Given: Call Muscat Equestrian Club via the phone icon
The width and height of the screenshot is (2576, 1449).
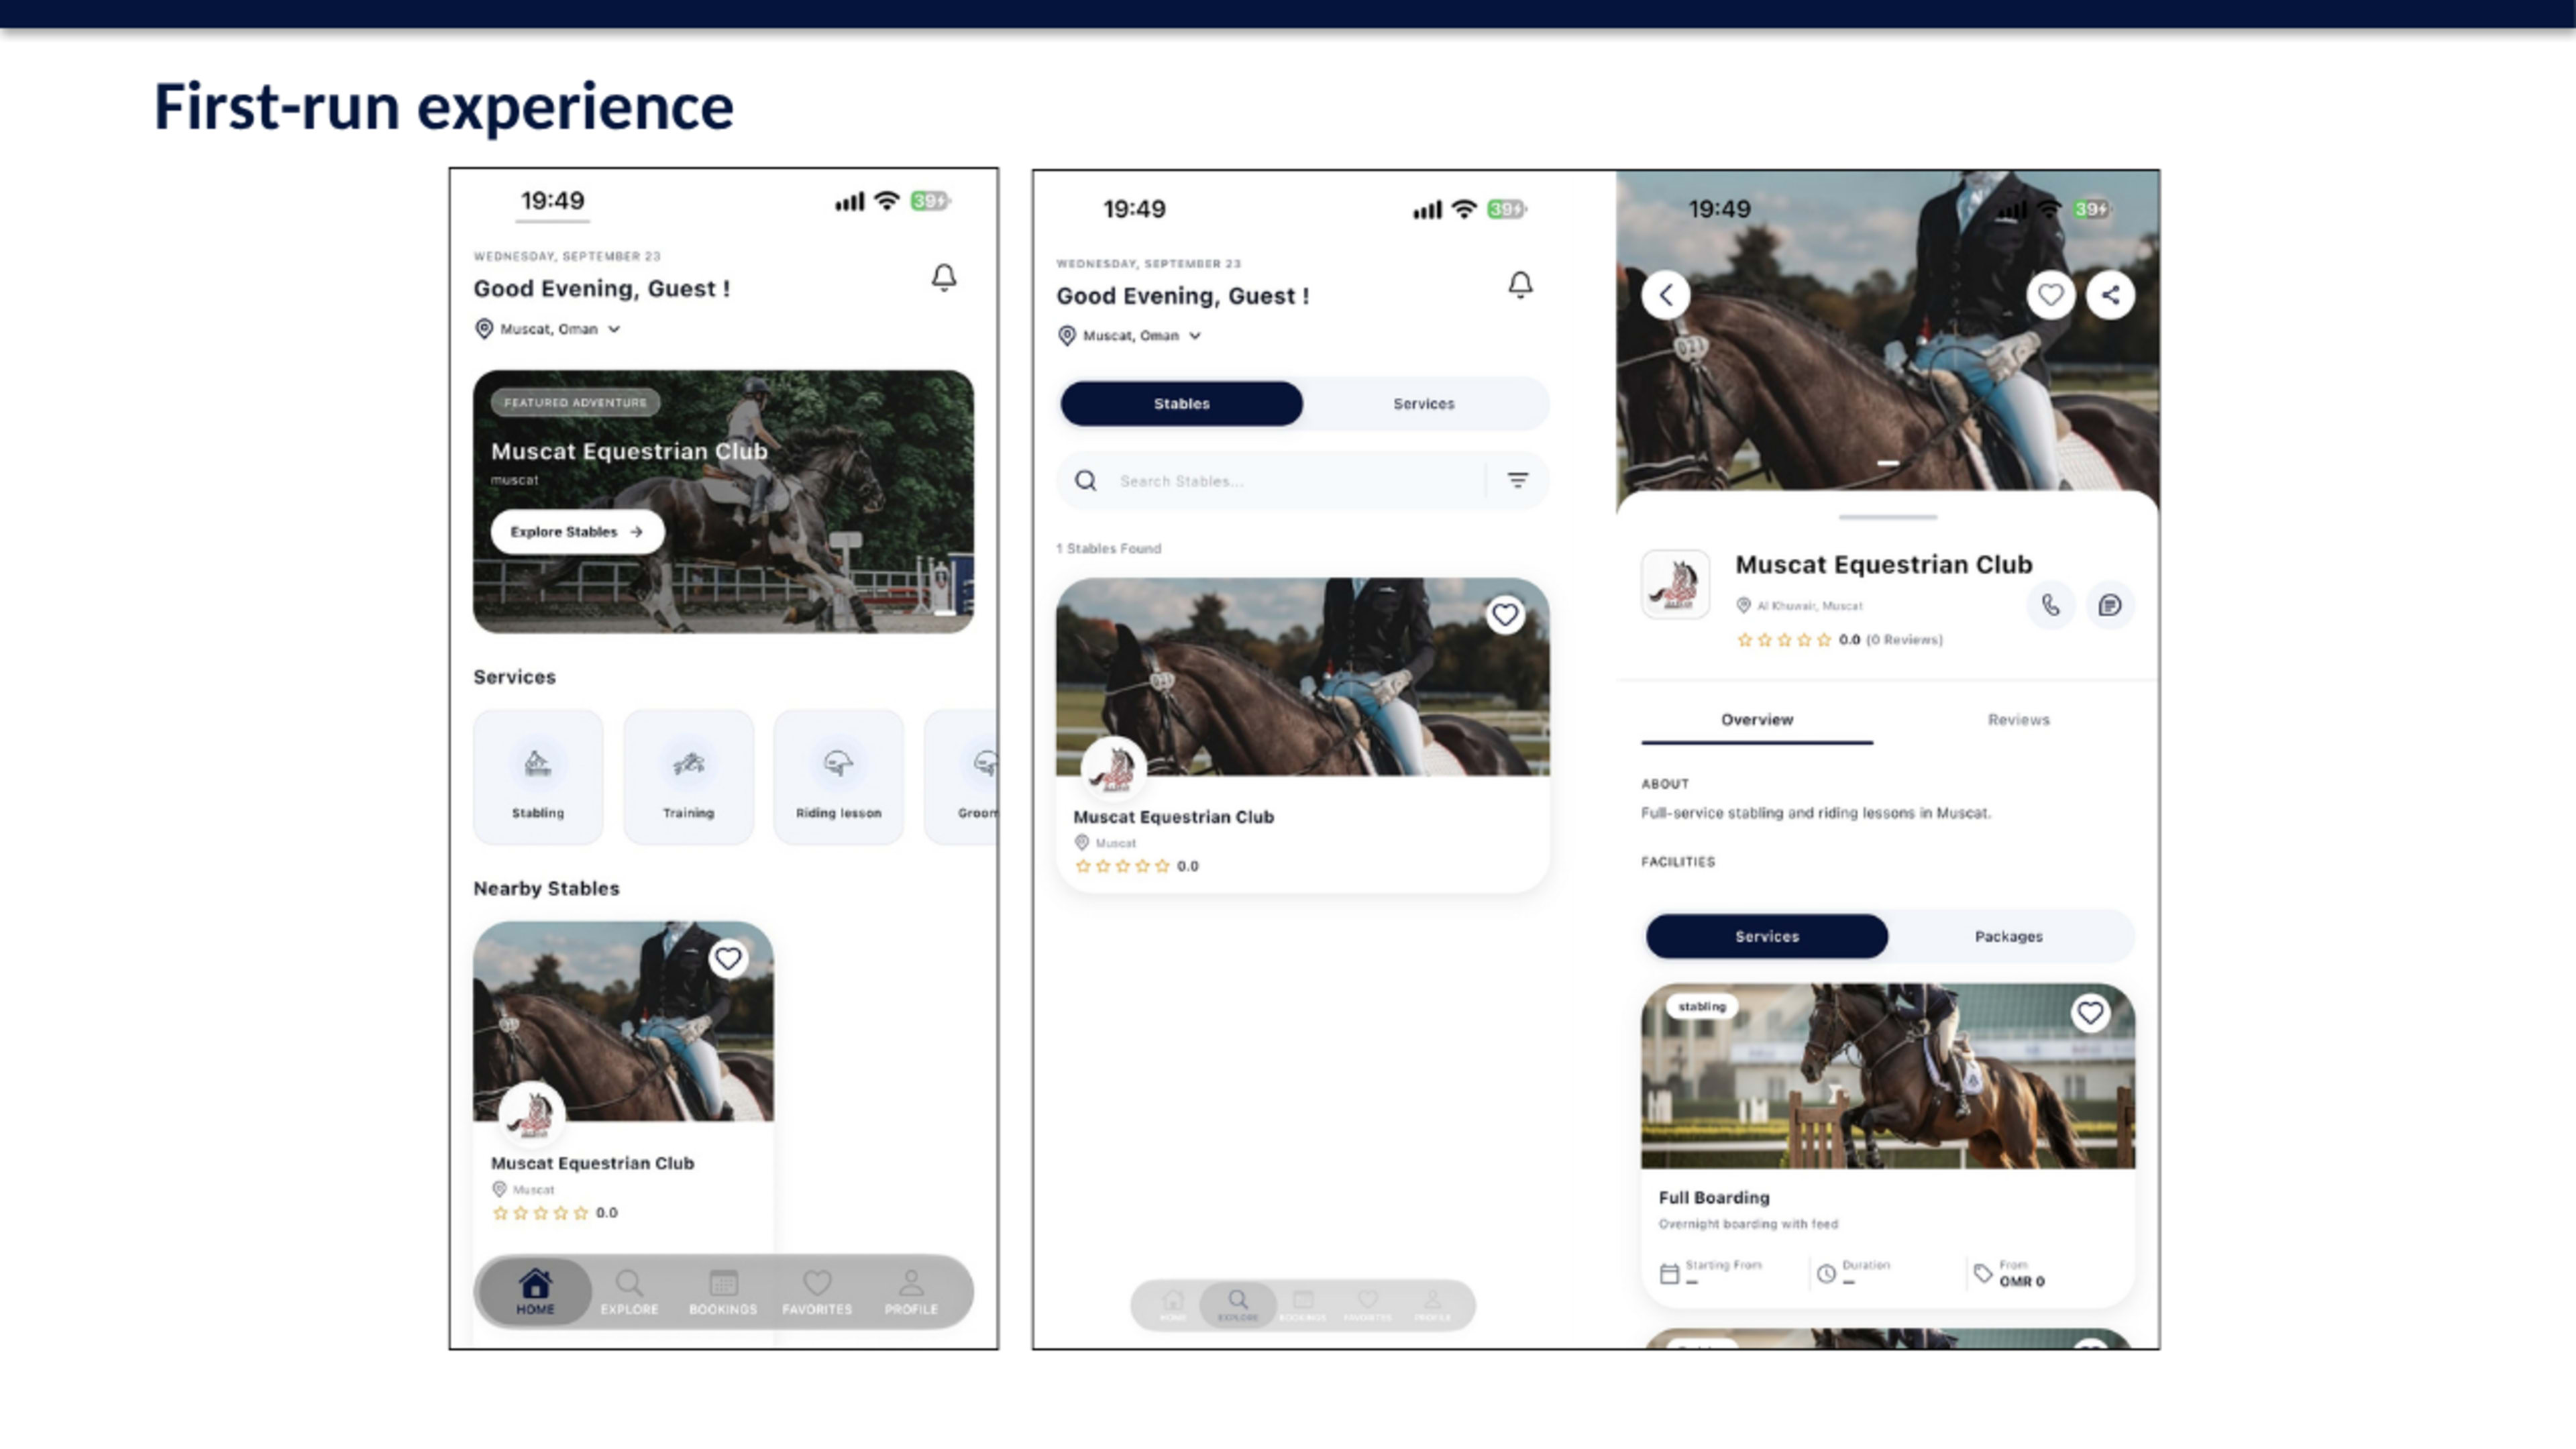Looking at the screenshot, I should [2050, 605].
